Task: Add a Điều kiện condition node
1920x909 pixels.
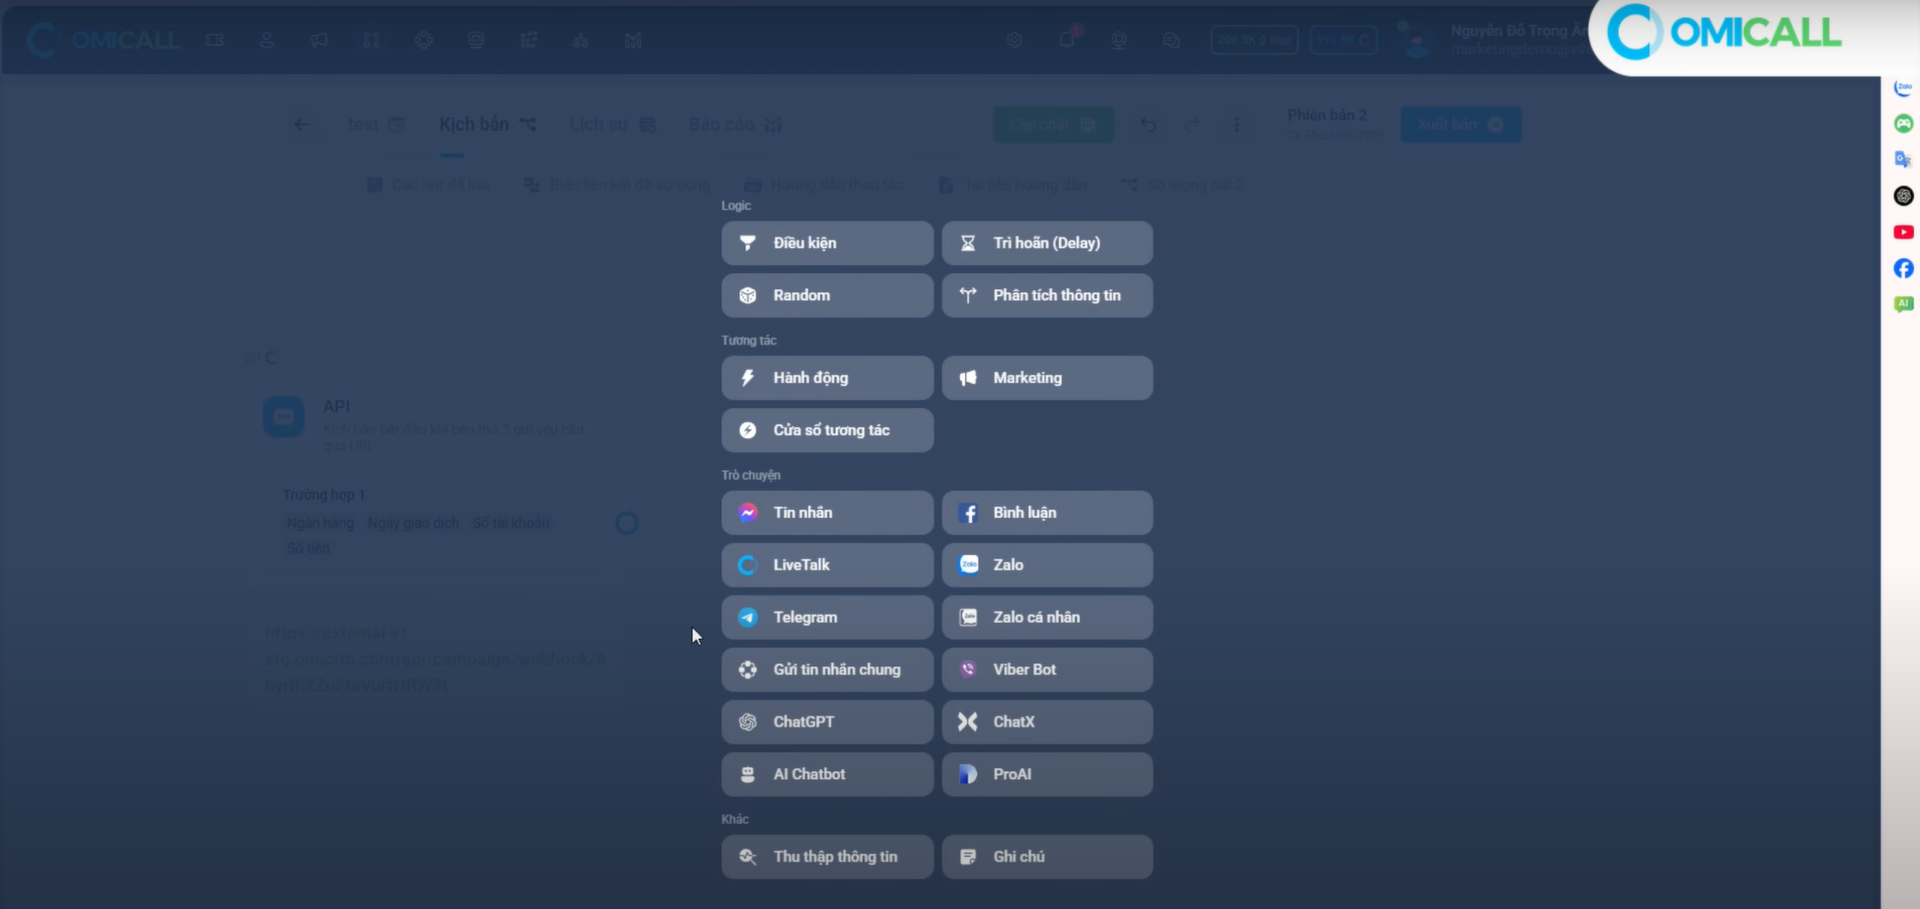Action: tap(827, 243)
